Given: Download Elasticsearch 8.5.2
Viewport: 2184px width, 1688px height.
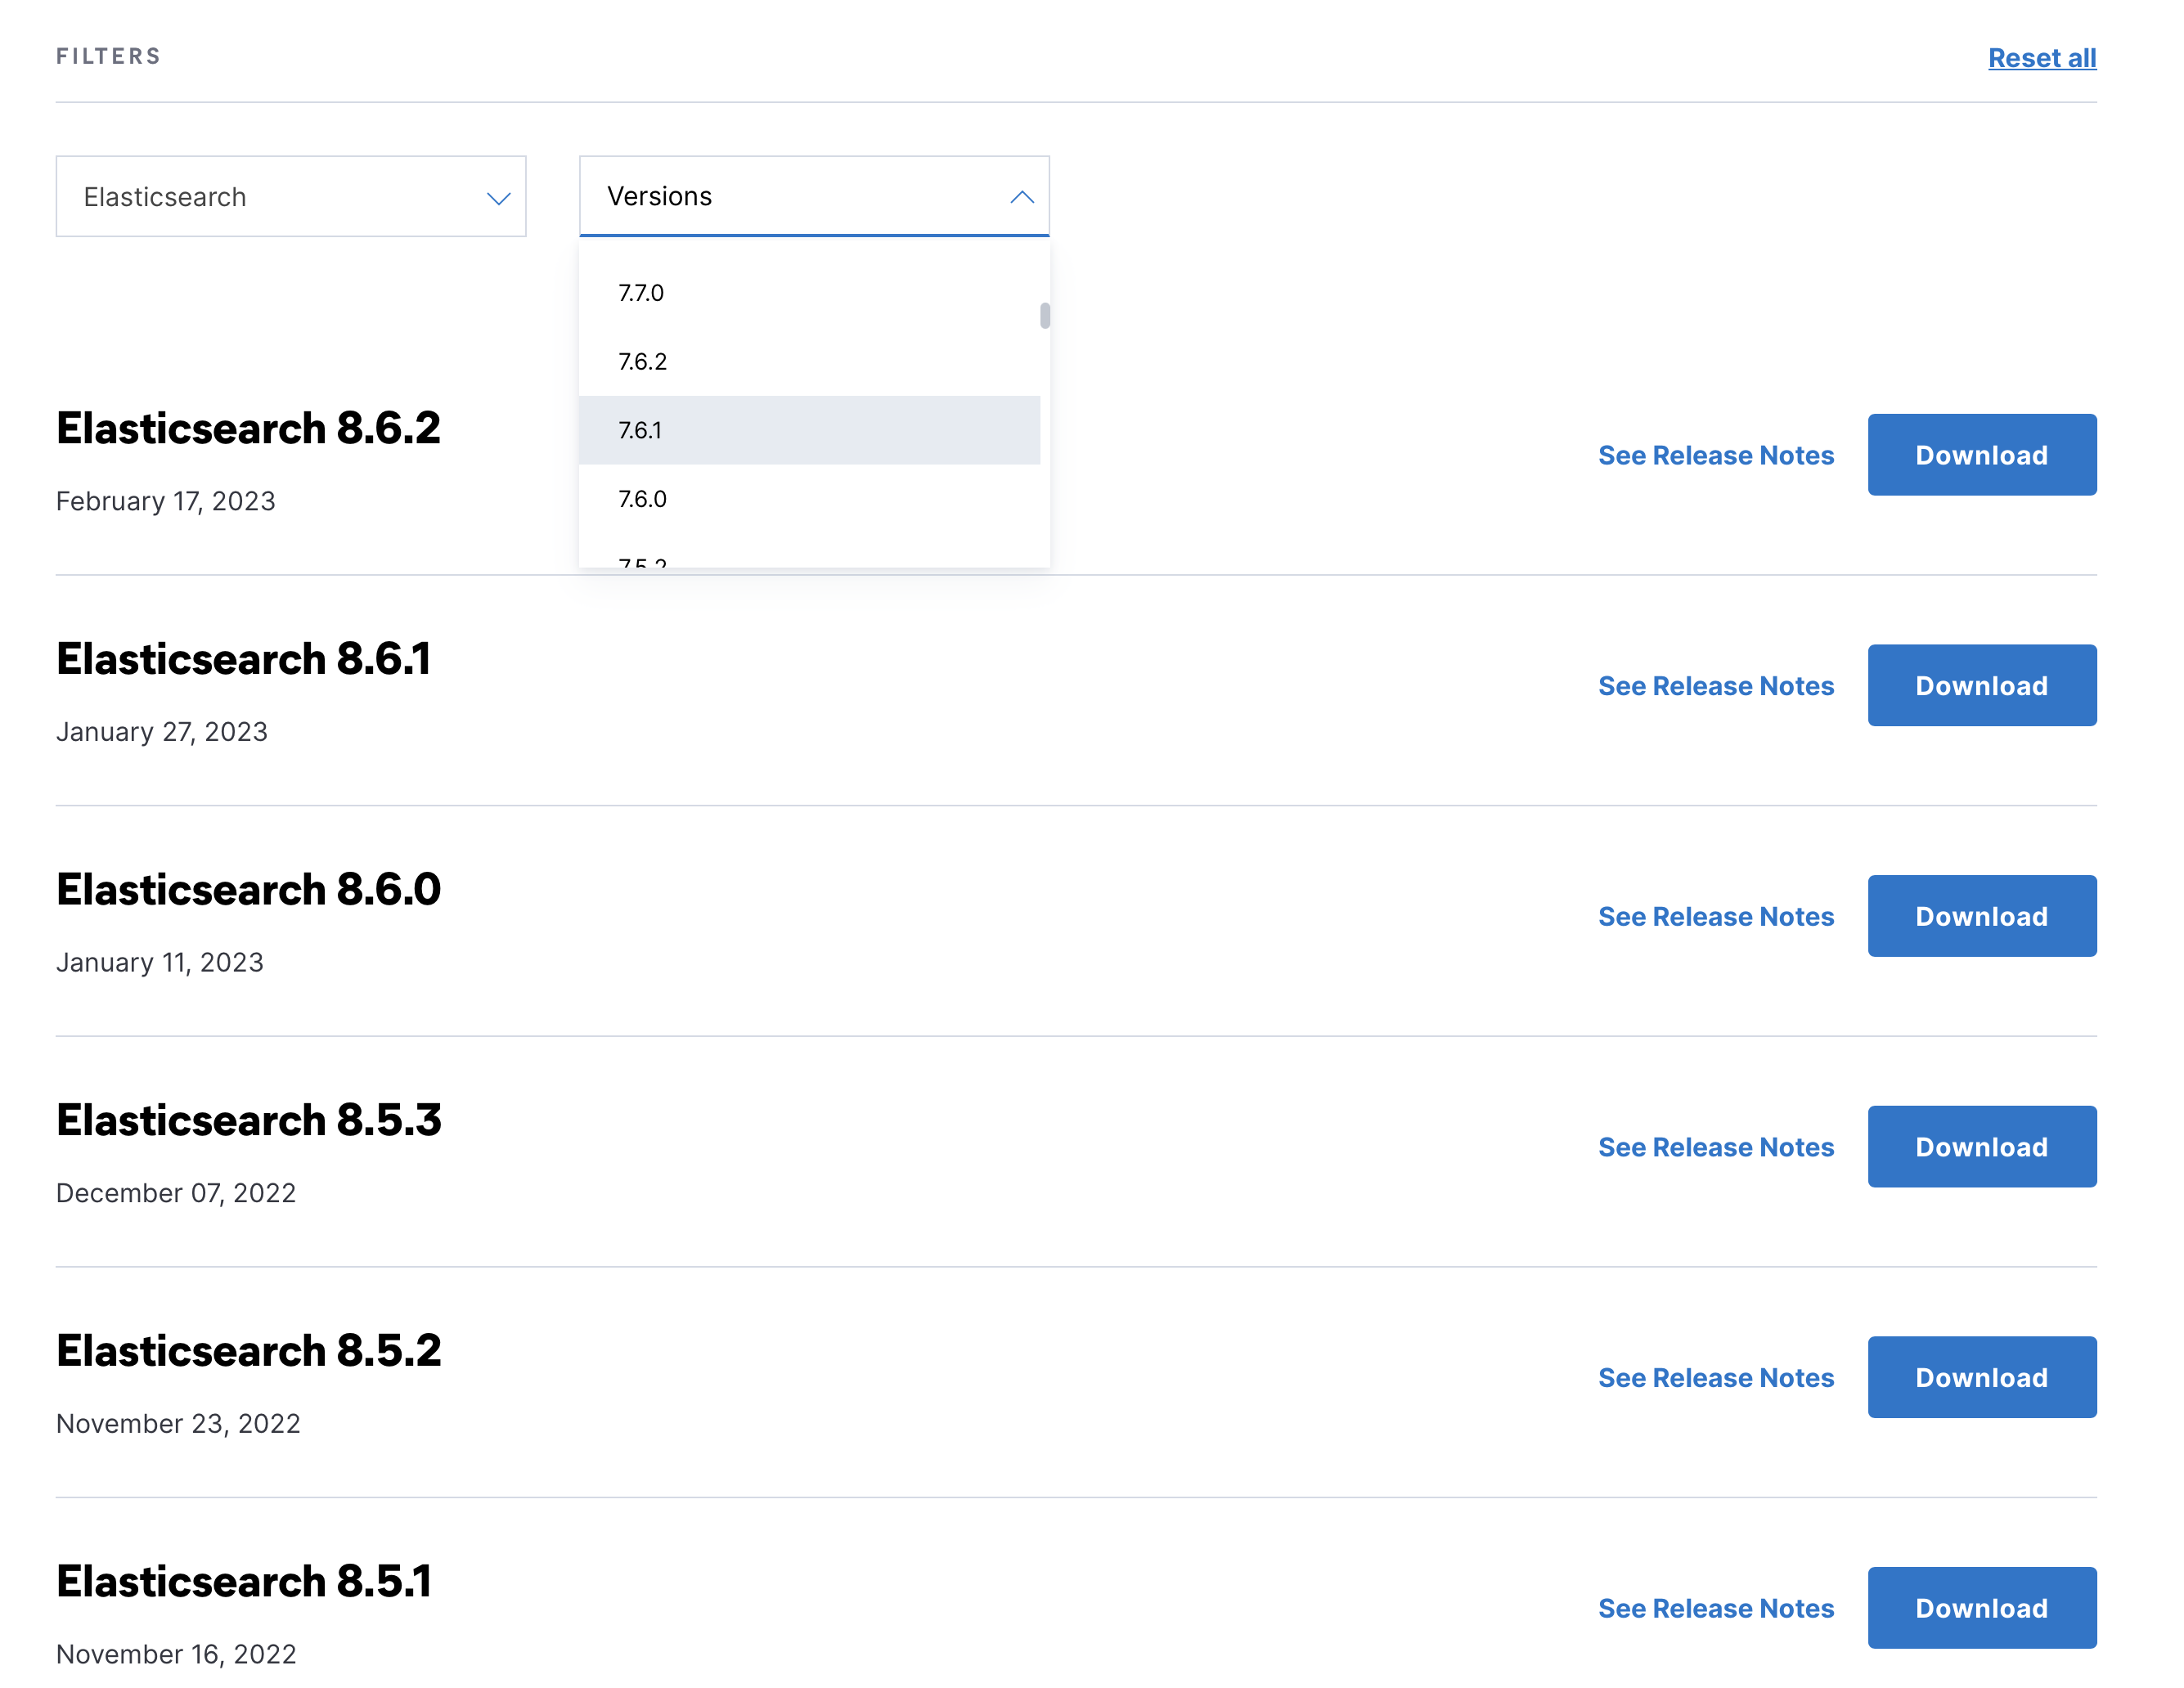Looking at the screenshot, I should click(x=1981, y=1378).
